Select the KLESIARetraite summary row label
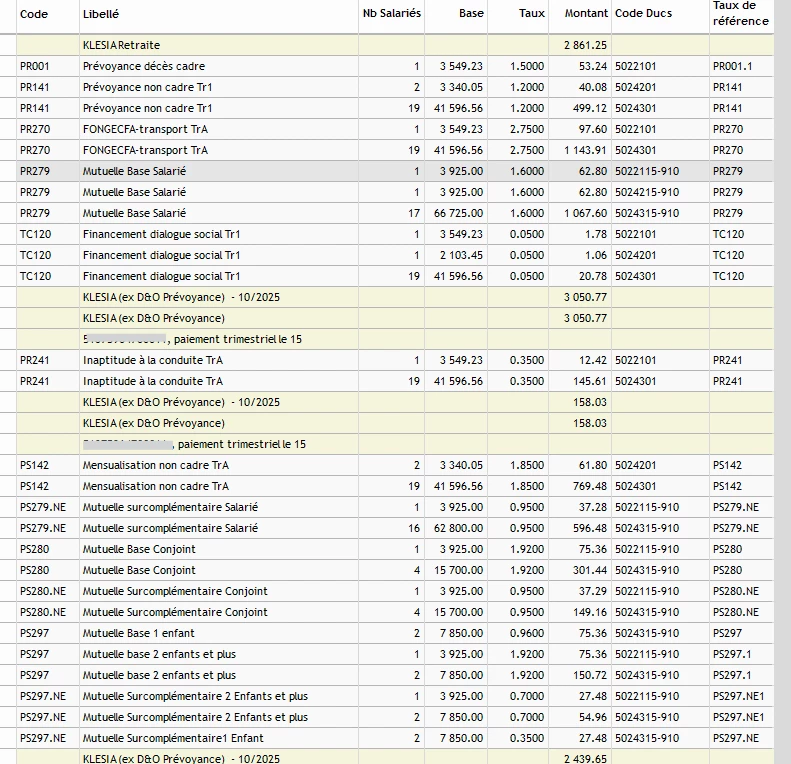 pos(121,45)
